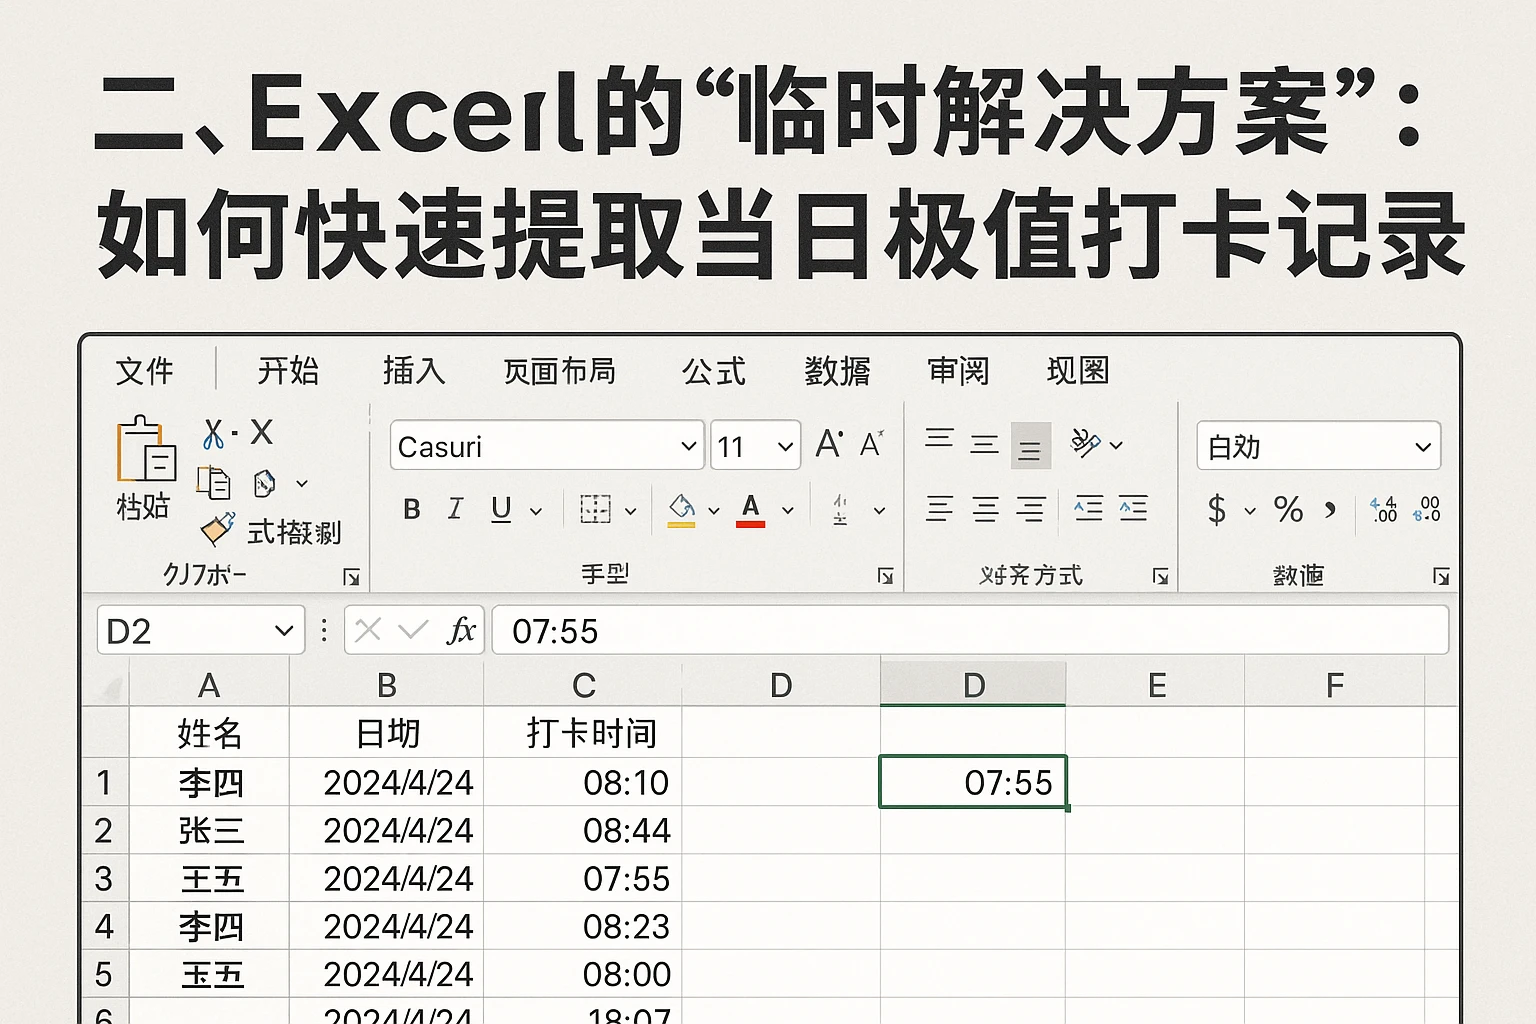The width and height of the screenshot is (1536, 1024).
Task: Switch to the 页面布局 tab
Action: point(559,371)
